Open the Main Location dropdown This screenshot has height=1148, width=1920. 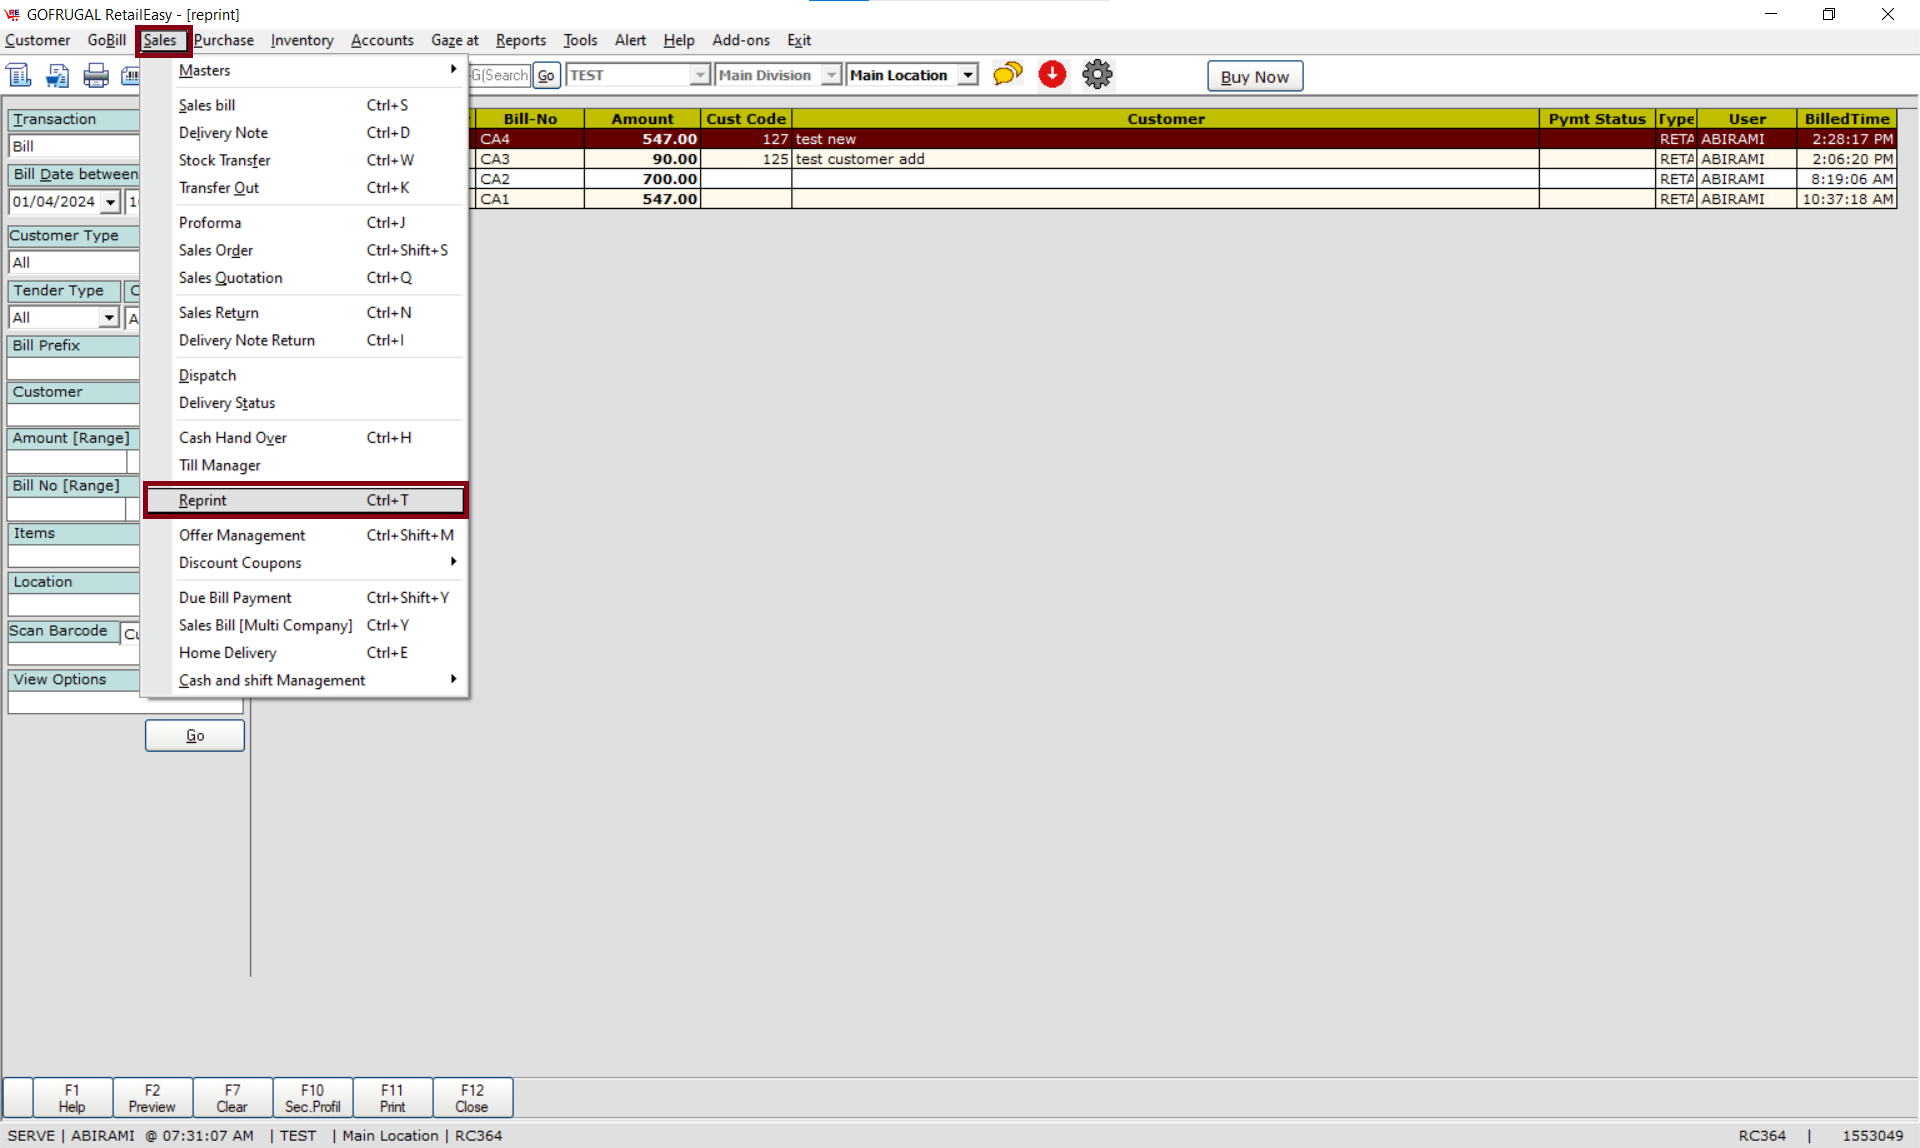[x=968, y=75]
